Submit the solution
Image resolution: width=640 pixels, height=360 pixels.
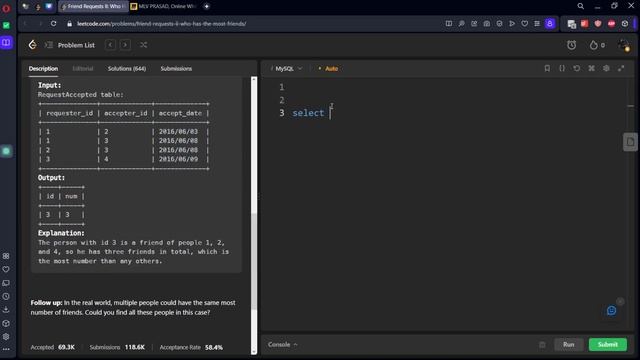608,344
